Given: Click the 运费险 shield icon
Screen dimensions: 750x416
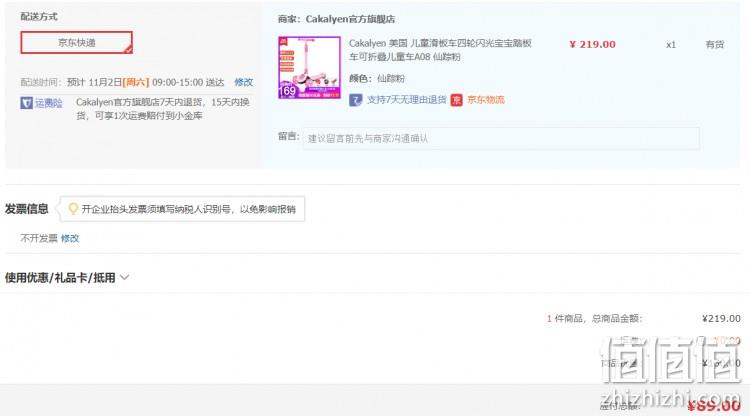Looking at the screenshot, I should (26, 103).
